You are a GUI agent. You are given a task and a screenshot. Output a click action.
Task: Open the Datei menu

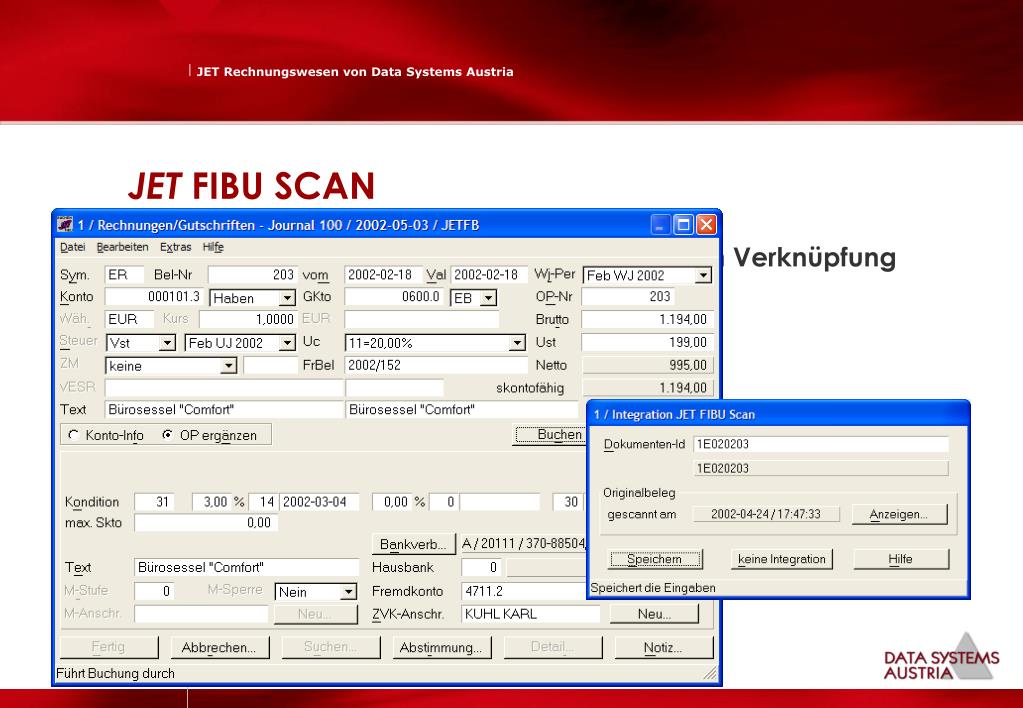click(72, 247)
